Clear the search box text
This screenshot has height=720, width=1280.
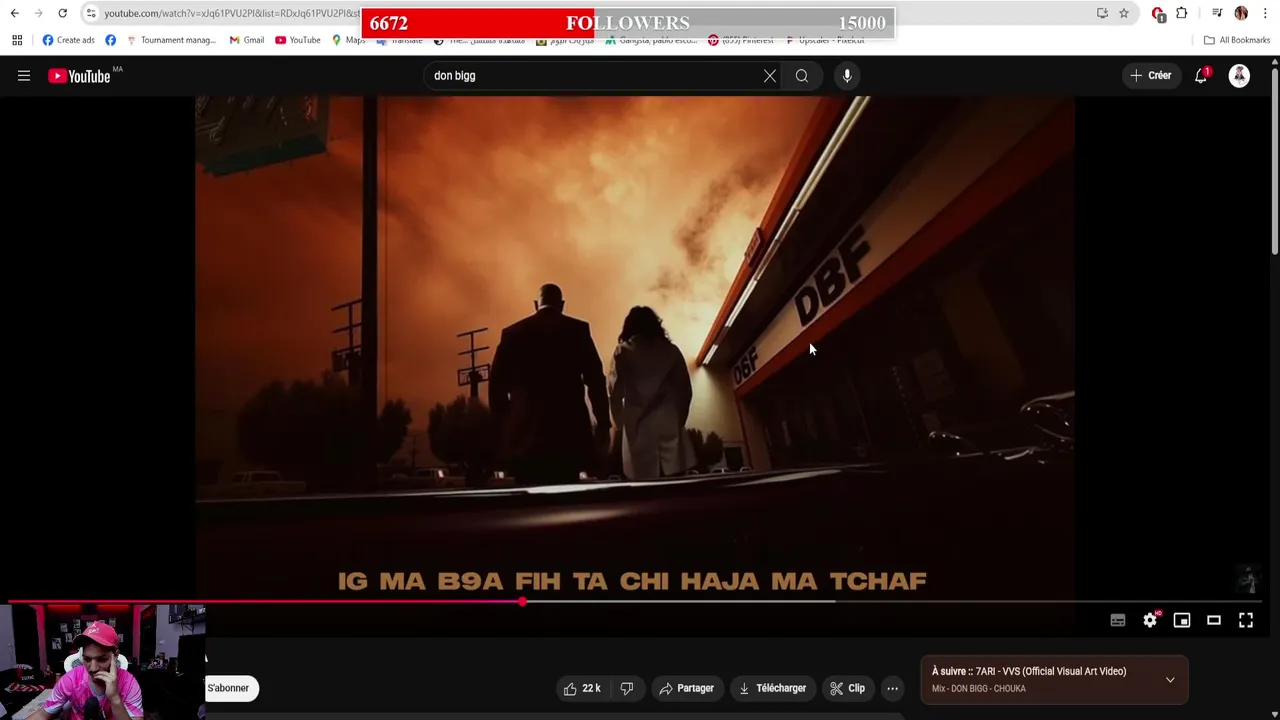770,76
